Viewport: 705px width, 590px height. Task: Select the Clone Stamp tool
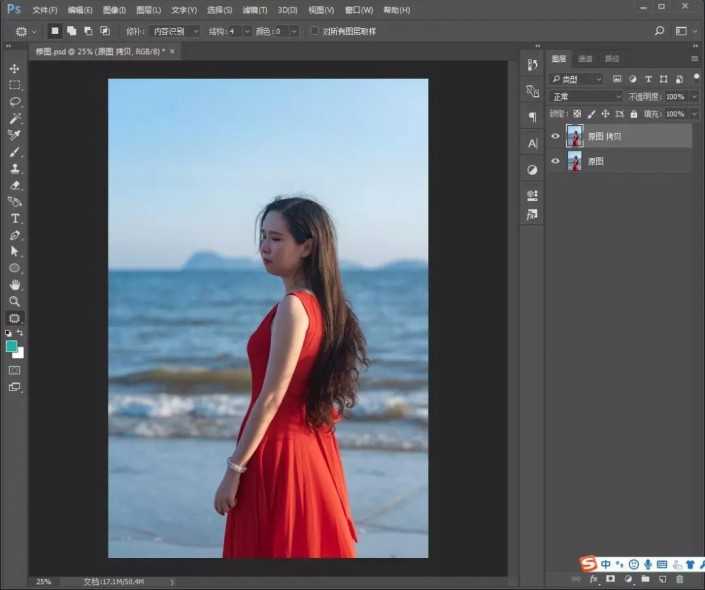click(15, 168)
